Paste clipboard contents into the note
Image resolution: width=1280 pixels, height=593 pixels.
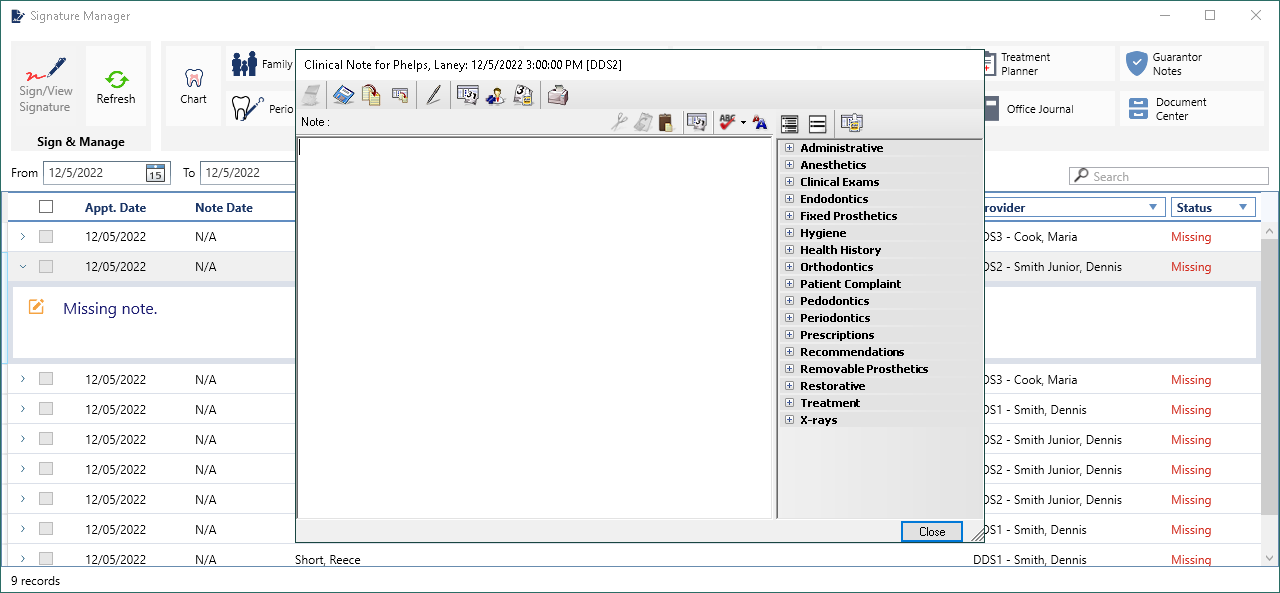pyautogui.click(x=666, y=123)
